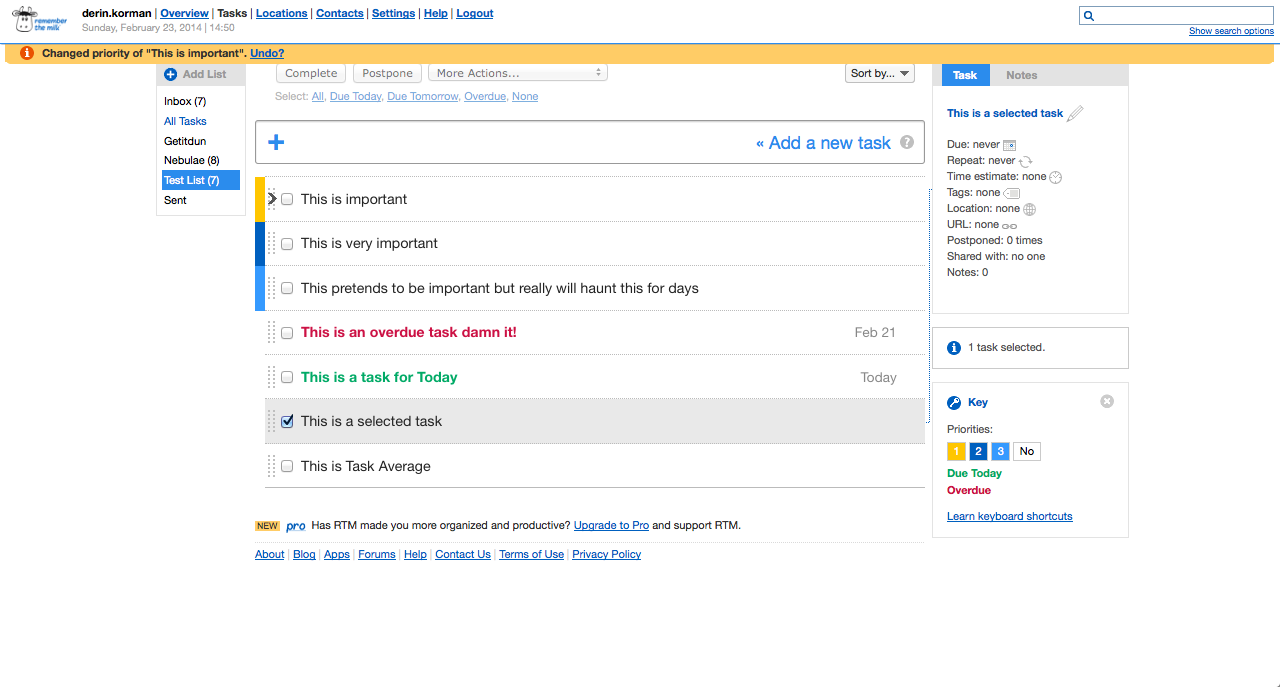The image size is (1280, 687).
Task: Uncheck 'This is a selected task' checkbox
Action: (x=287, y=421)
